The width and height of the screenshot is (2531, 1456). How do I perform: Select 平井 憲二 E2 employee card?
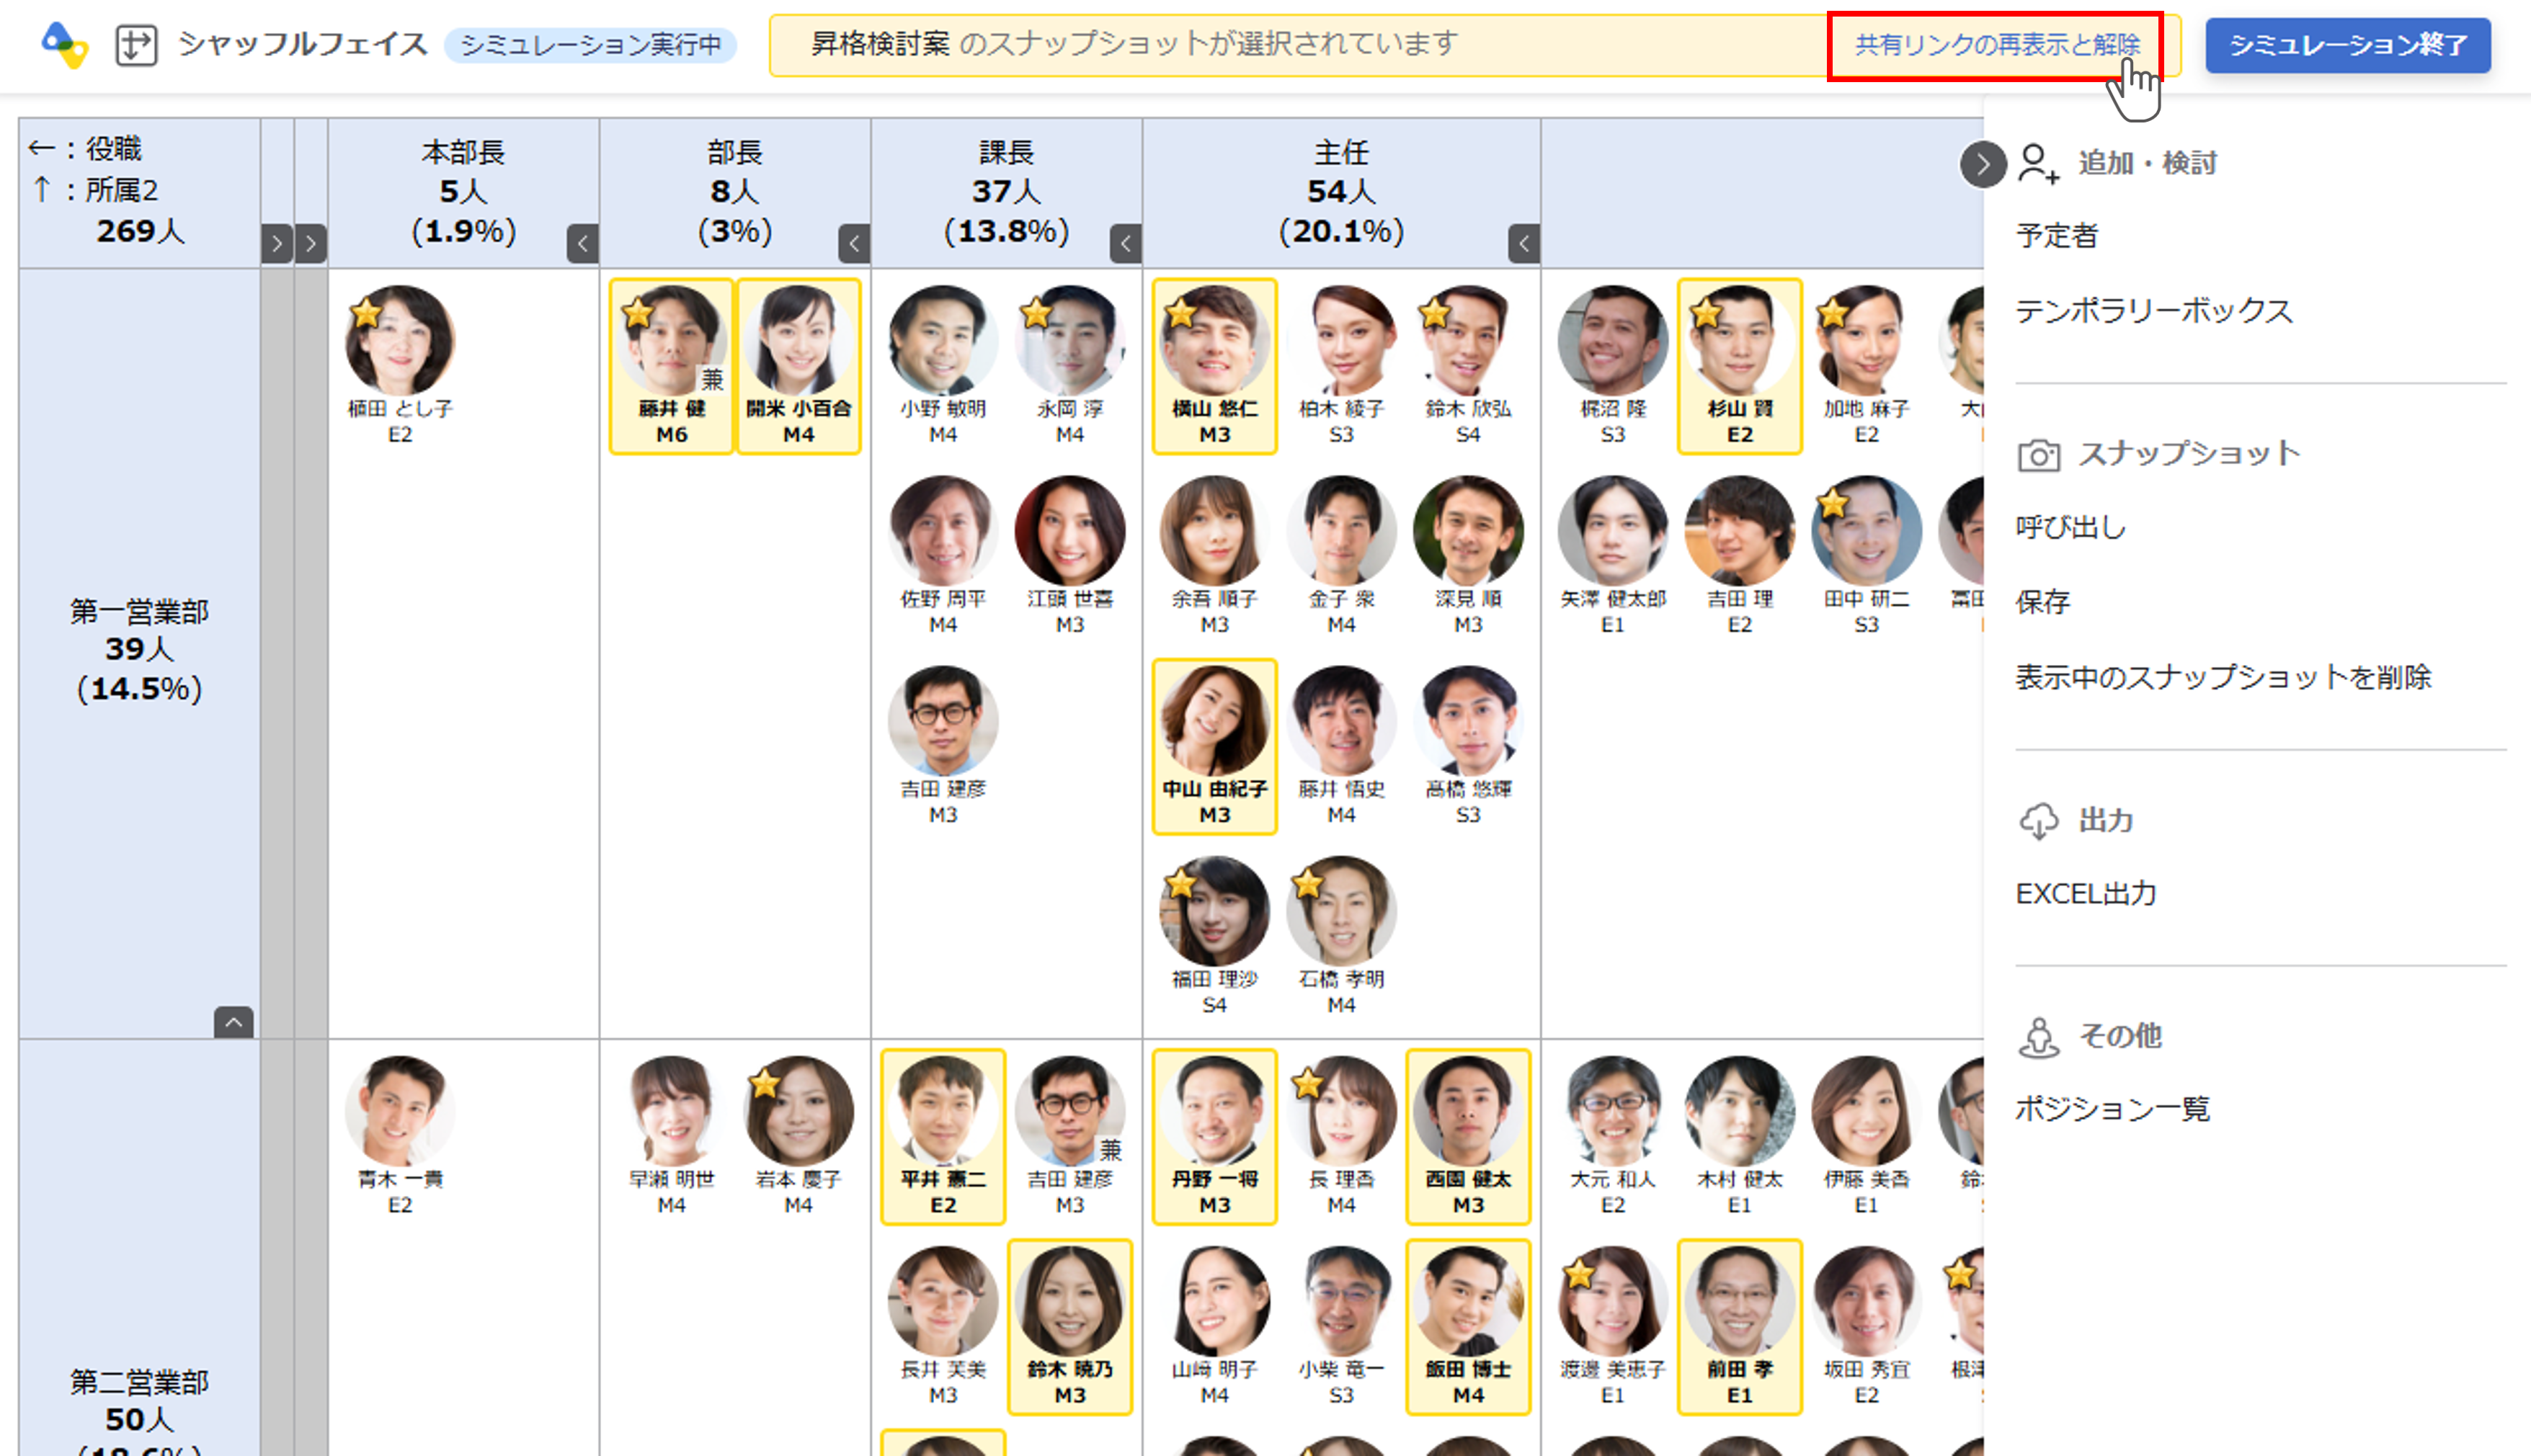(942, 1136)
